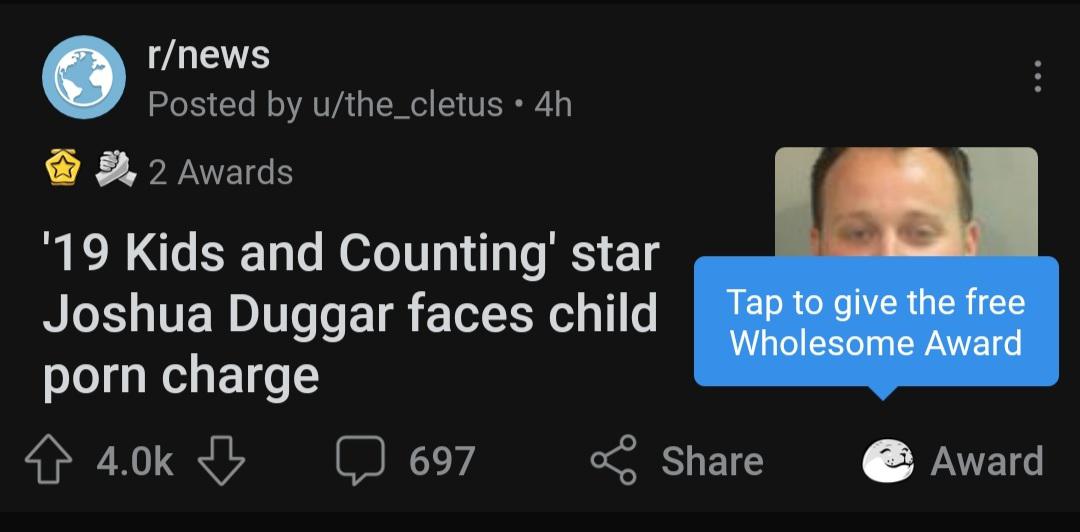
Task: Open the r/news subreddit name link
Action: click(209, 55)
